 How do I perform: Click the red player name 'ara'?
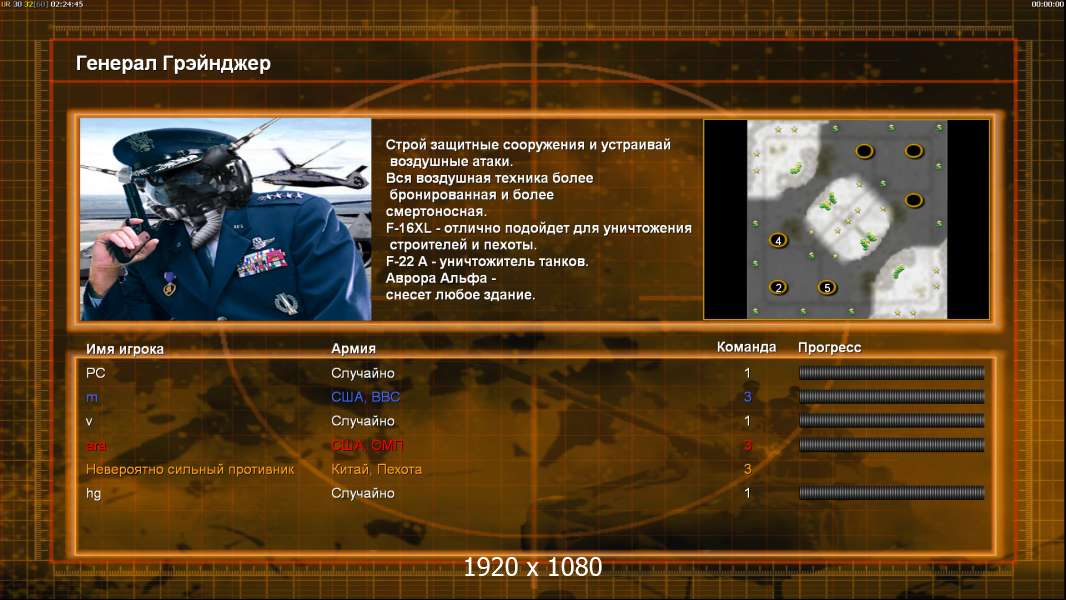pos(96,446)
